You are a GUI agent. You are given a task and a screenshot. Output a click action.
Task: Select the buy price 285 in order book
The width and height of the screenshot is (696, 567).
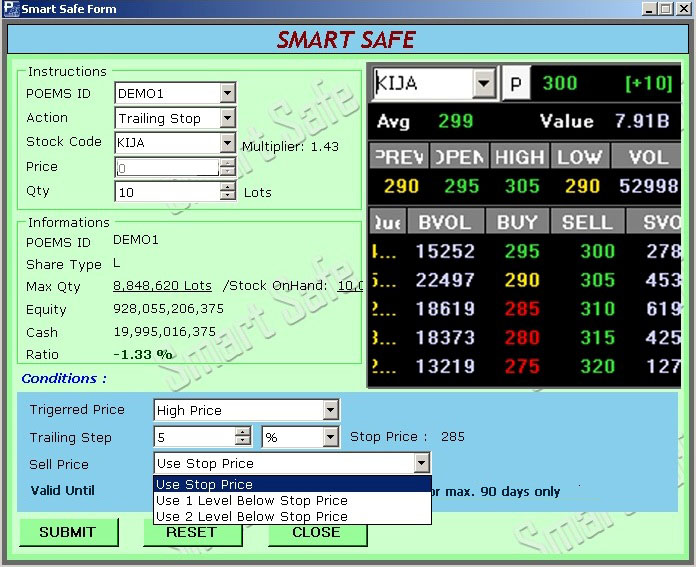[x=522, y=309]
